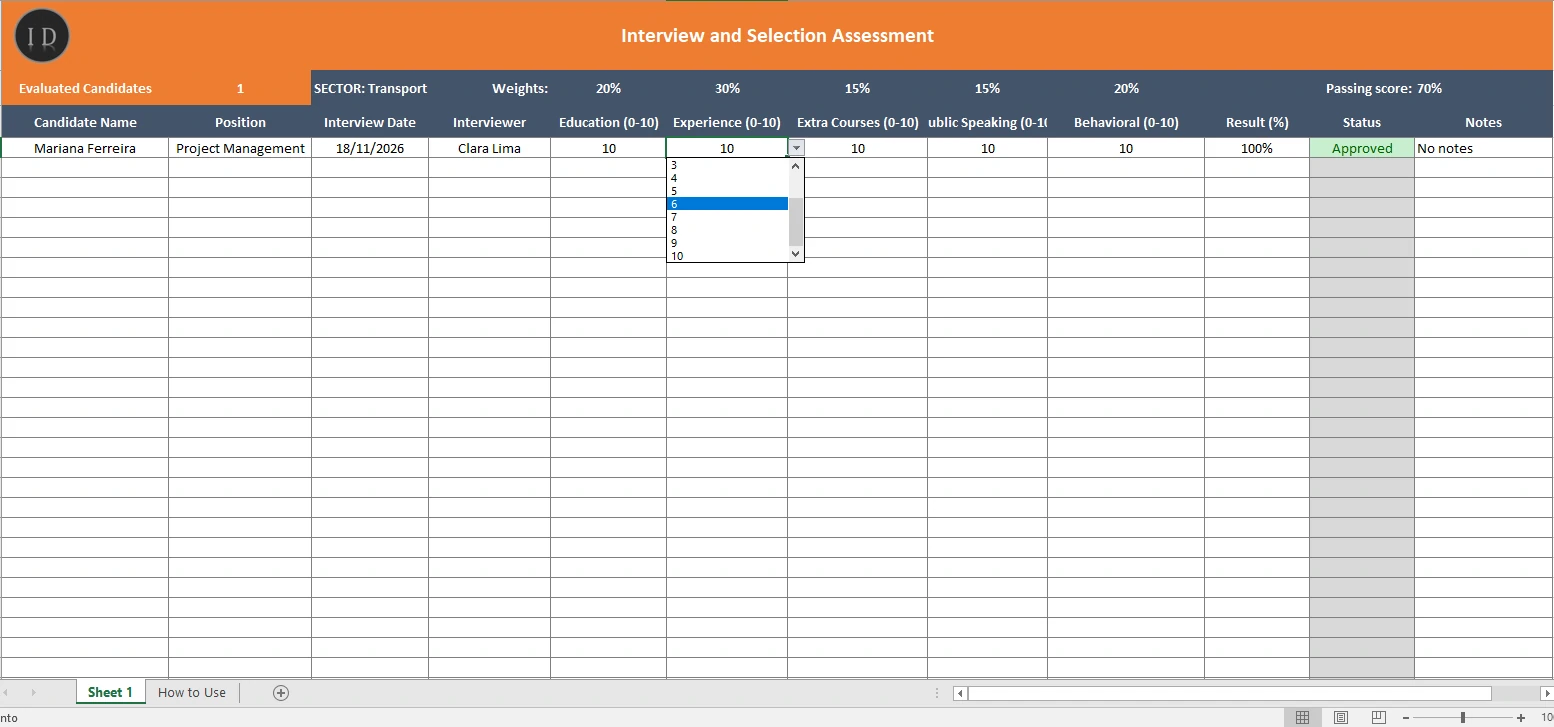1554x727 pixels.
Task: Zoom in with the plus icon
Action: click(1521, 717)
